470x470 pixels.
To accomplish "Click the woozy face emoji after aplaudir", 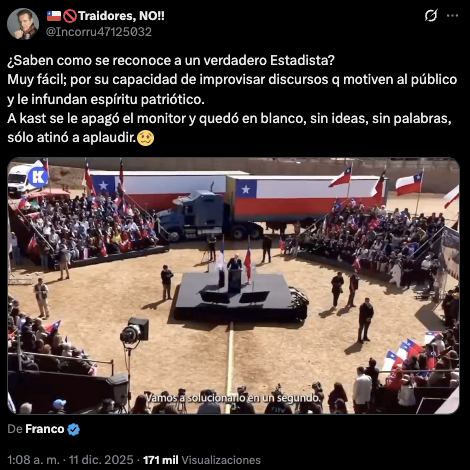I will [146, 138].
